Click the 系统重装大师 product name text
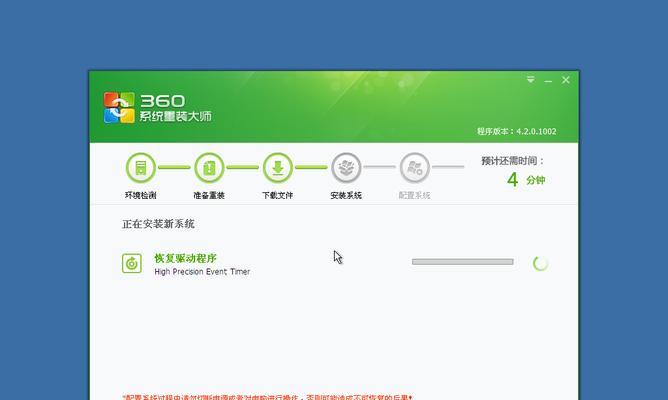This screenshot has width=668, height=400. (x=176, y=116)
